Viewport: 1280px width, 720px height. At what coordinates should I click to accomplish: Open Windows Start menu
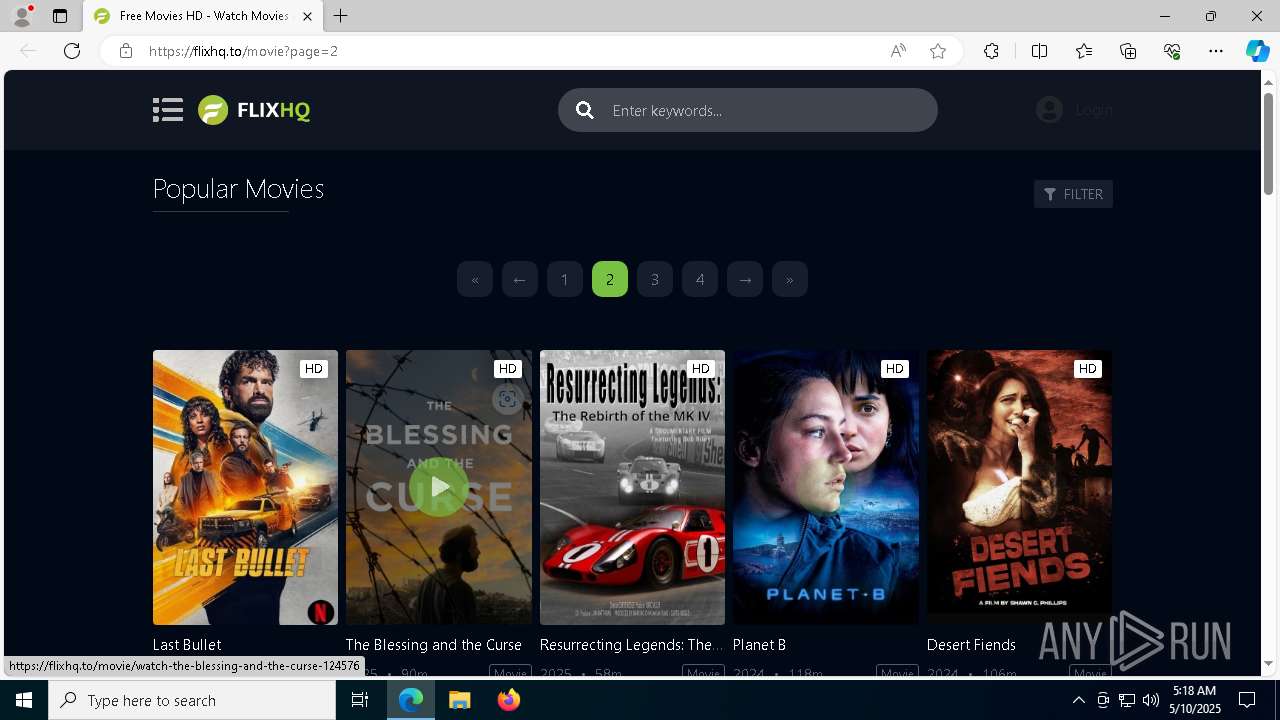(x=24, y=700)
